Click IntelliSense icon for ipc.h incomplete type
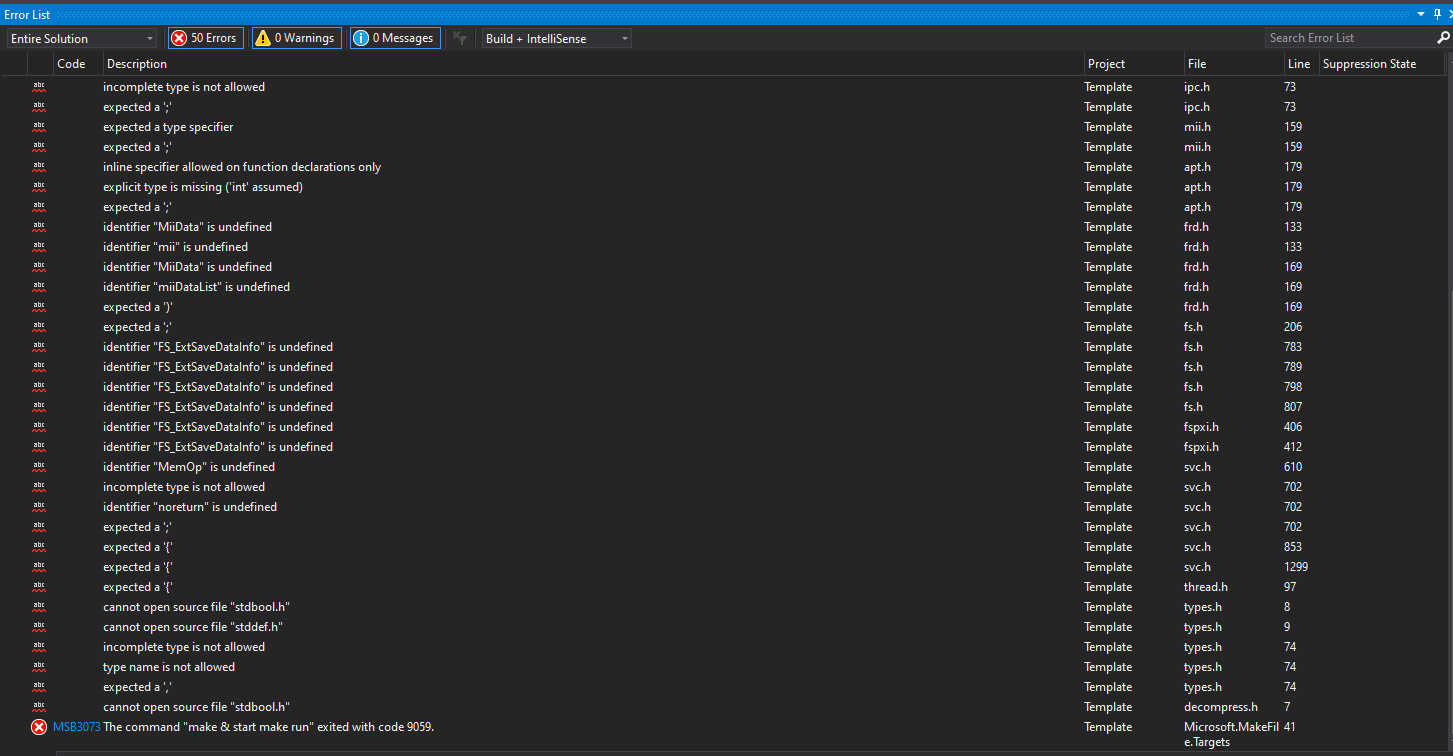 tap(39, 87)
